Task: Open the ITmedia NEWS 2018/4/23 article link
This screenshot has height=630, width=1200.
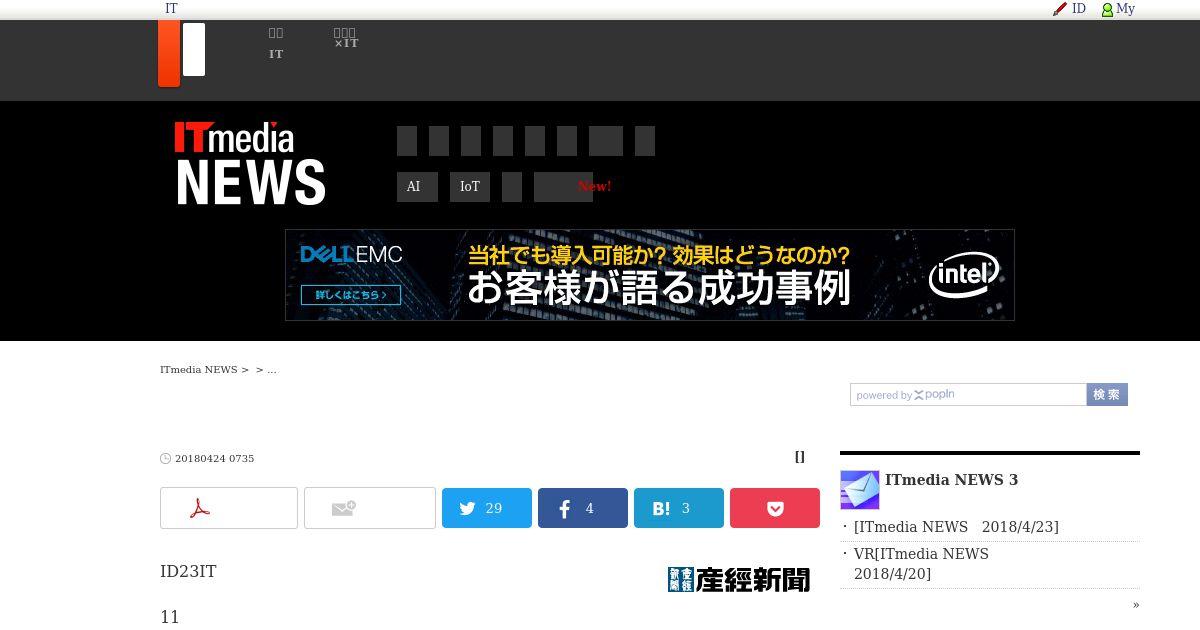Action: (x=956, y=527)
